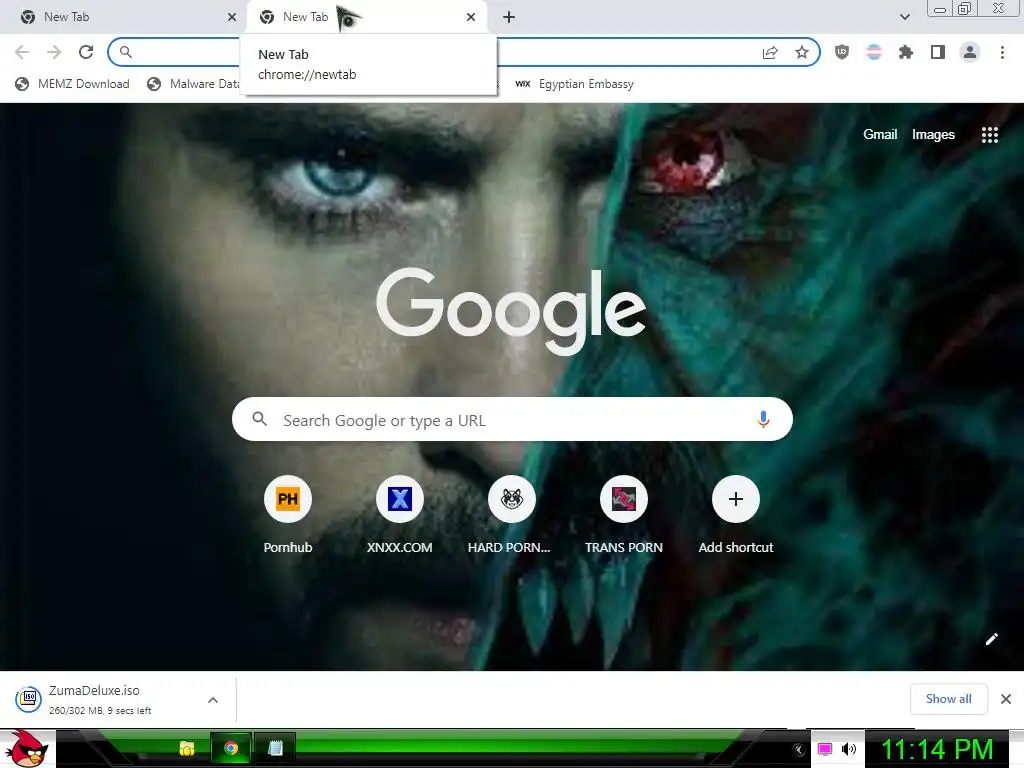Share this page via the share icon

(770, 52)
